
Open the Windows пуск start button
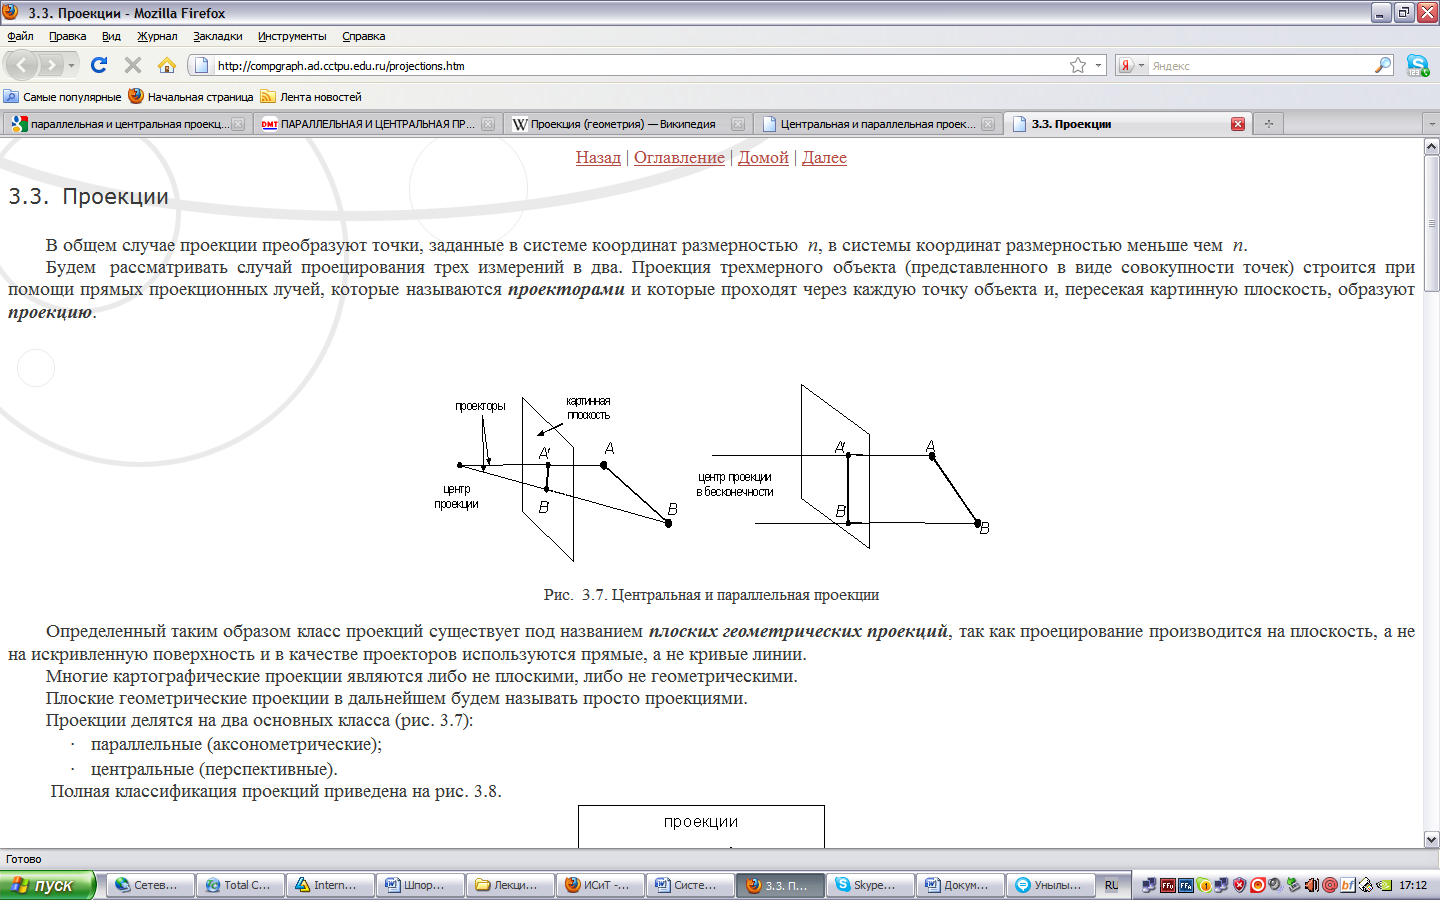[48, 885]
